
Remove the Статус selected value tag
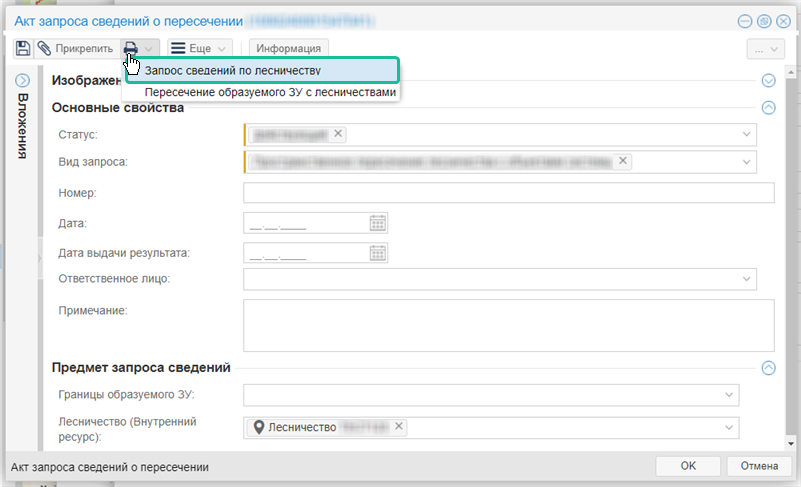(x=338, y=134)
